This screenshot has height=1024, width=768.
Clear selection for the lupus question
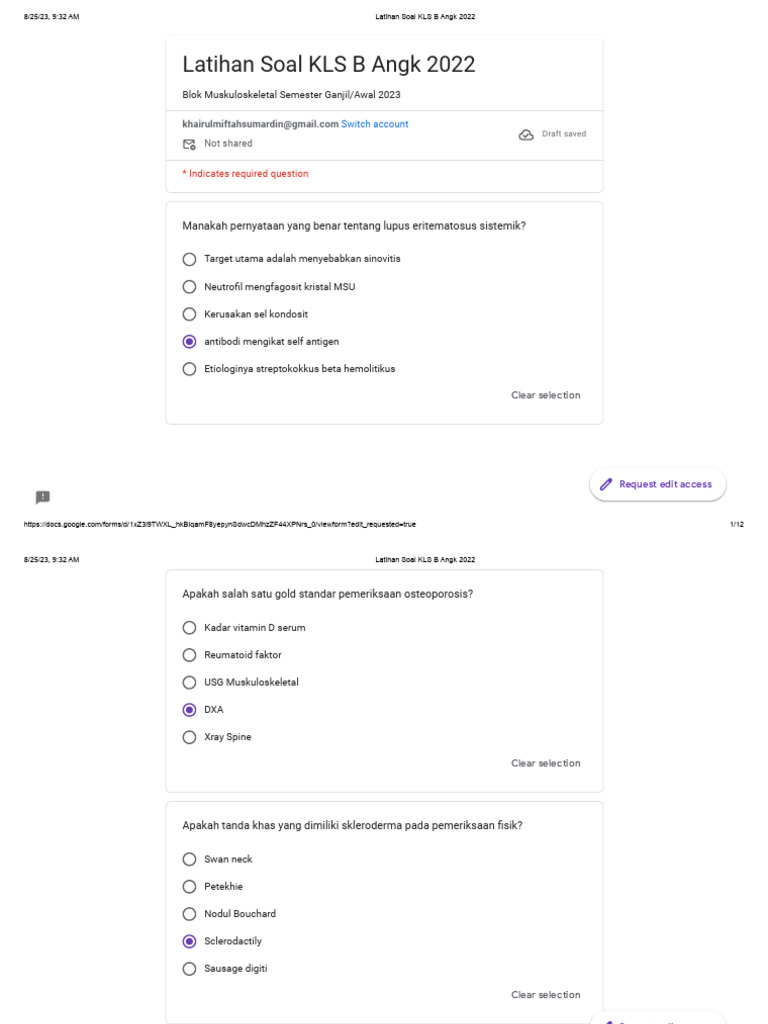click(x=545, y=395)
